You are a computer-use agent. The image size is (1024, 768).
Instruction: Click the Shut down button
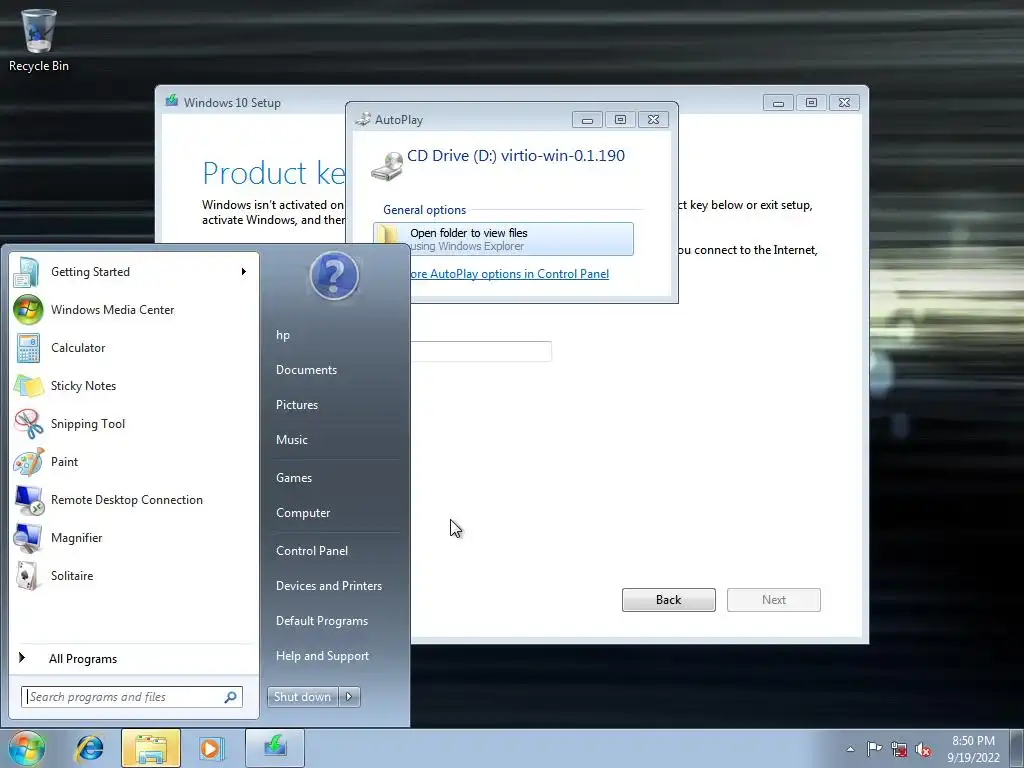point(302,697)
